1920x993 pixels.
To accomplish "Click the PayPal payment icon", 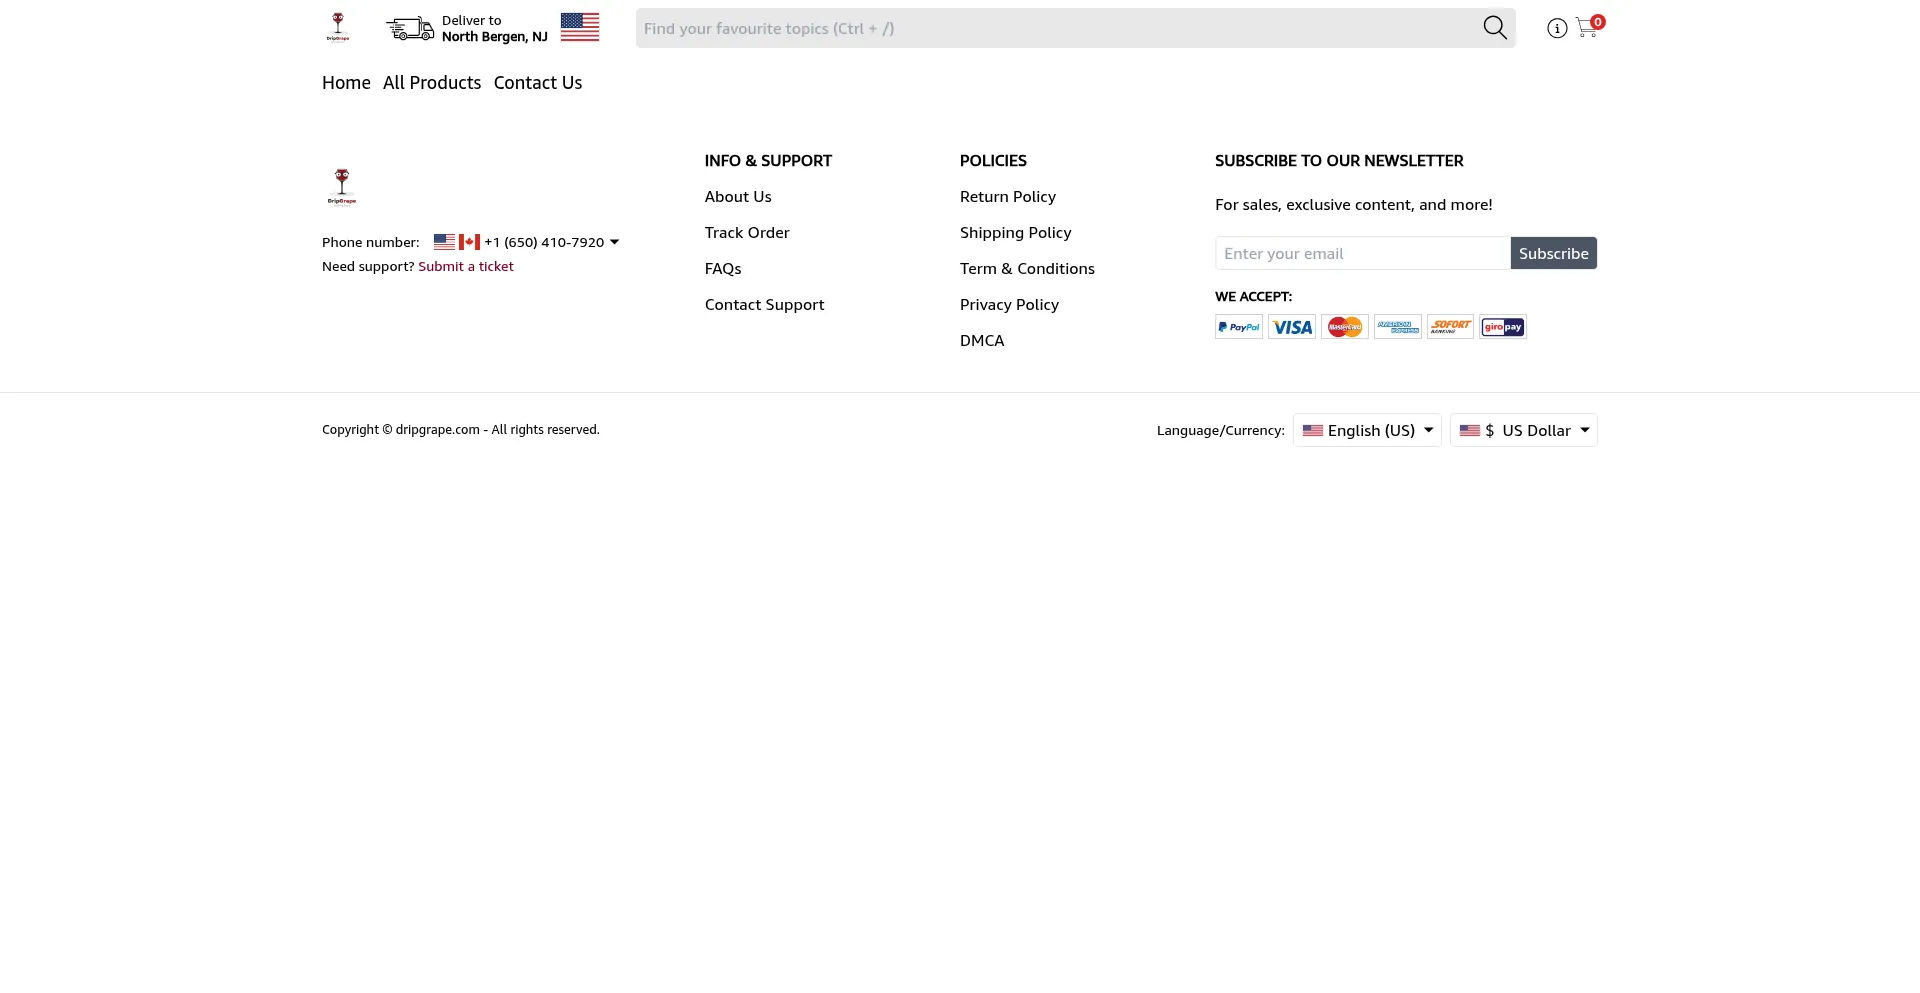I will click(x=1239, y=327).
